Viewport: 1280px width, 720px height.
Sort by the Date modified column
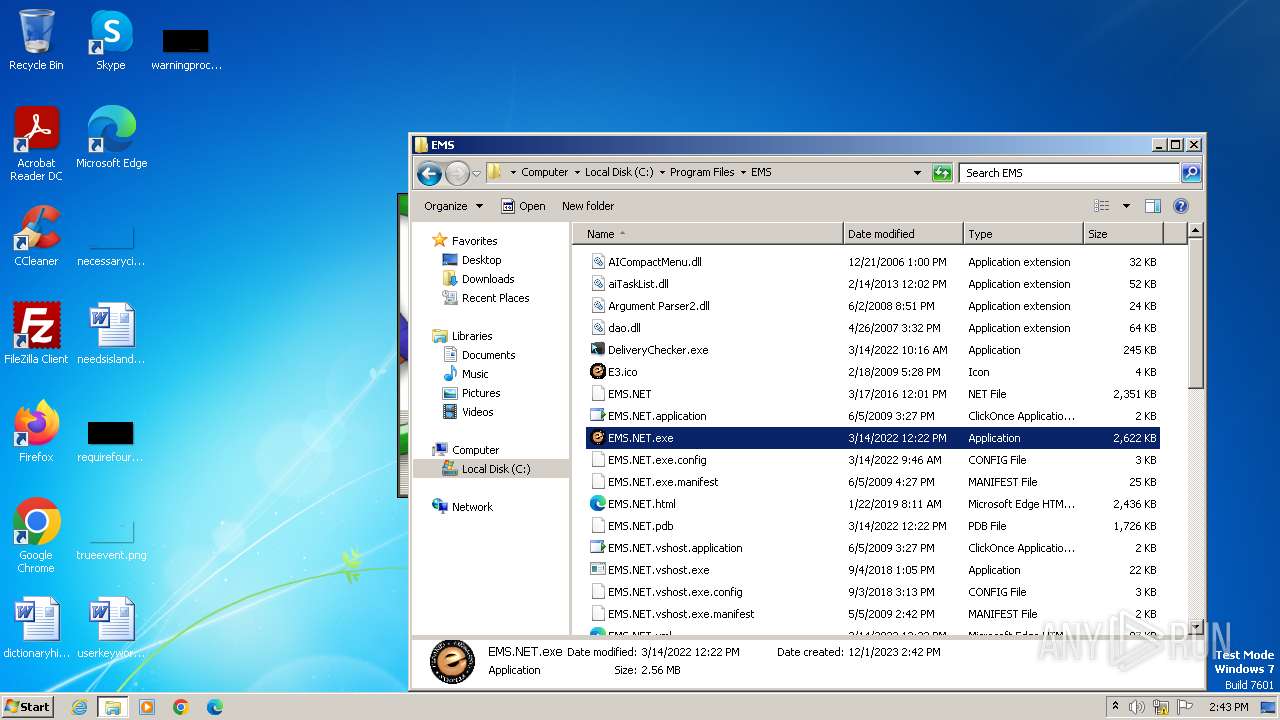[x=903, y=234]
